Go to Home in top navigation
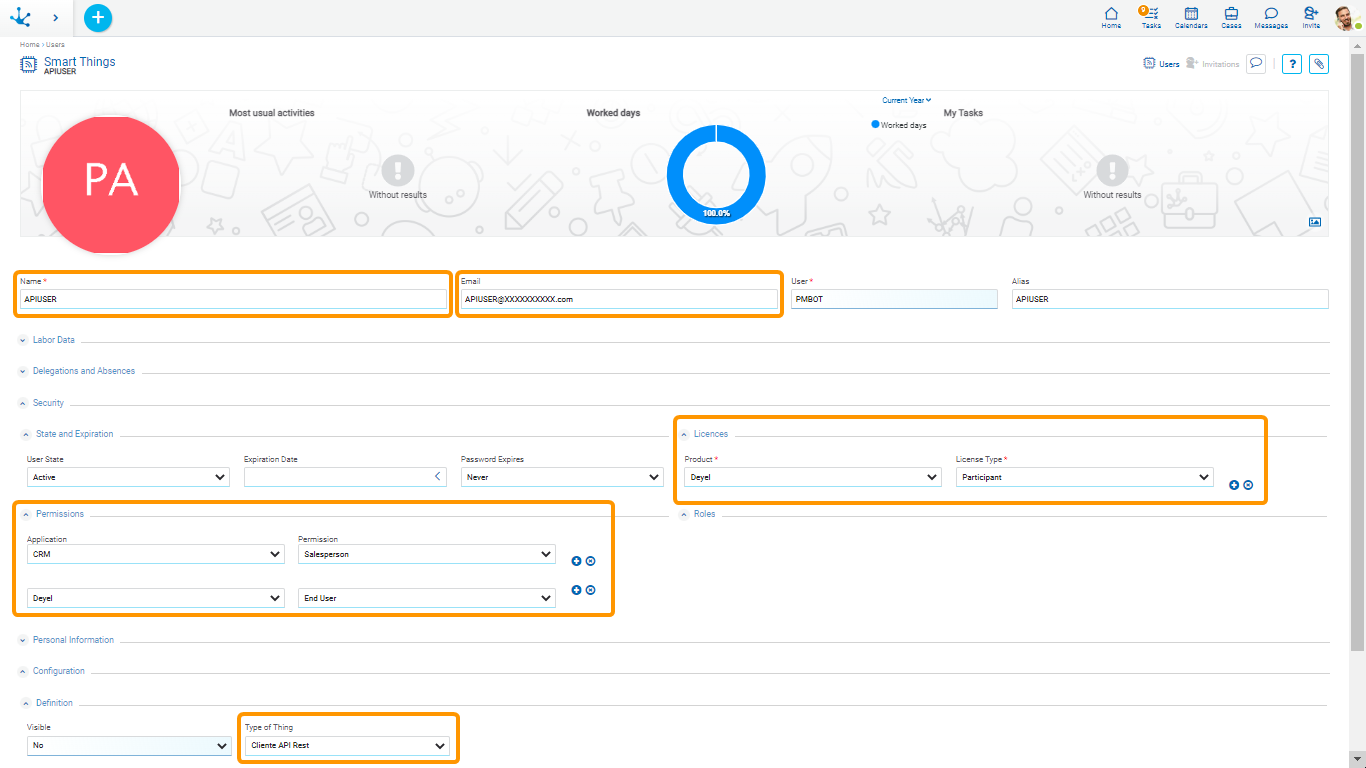Viewport: 1366px width, 768px height. (x=1111, y=17)
